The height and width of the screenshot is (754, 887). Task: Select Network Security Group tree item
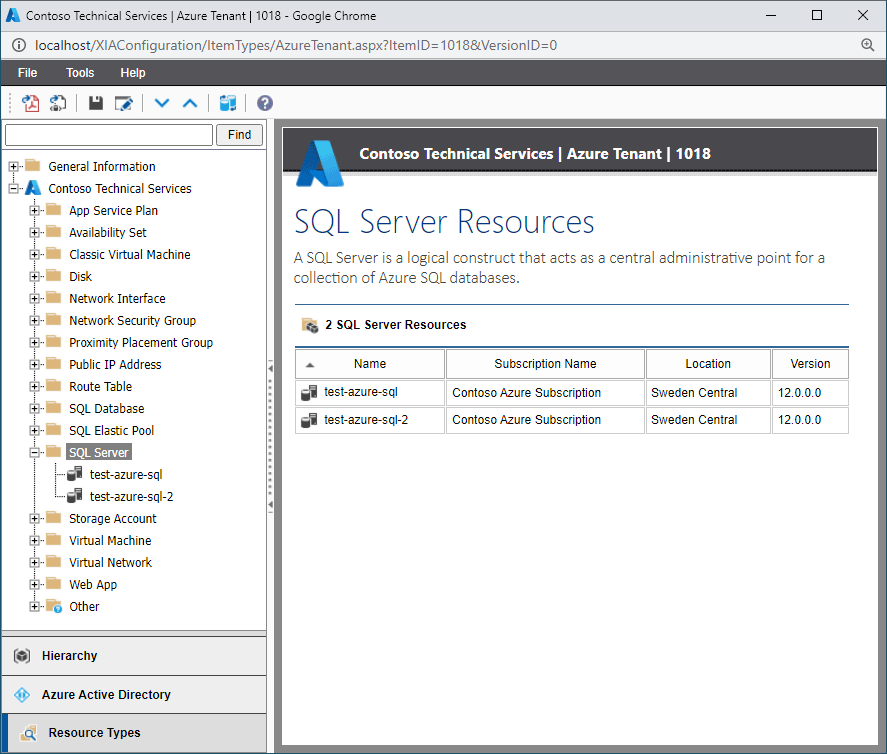coord(132,321)
